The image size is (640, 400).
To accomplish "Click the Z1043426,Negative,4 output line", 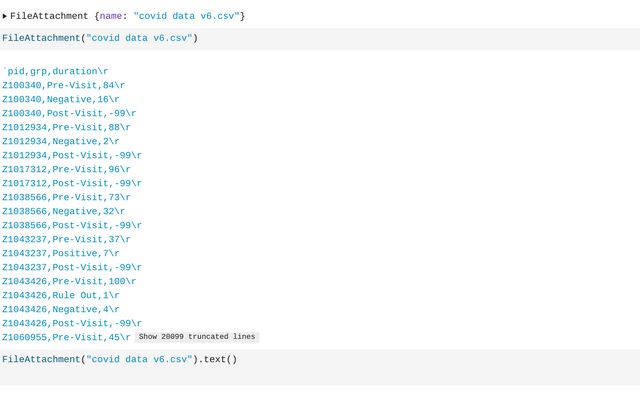I will tap(60, 310).
